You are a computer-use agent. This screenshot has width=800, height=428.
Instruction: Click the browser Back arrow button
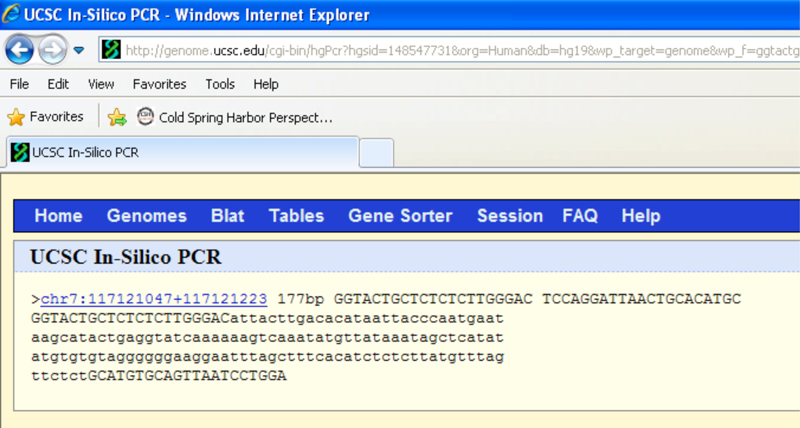point(19,49)
